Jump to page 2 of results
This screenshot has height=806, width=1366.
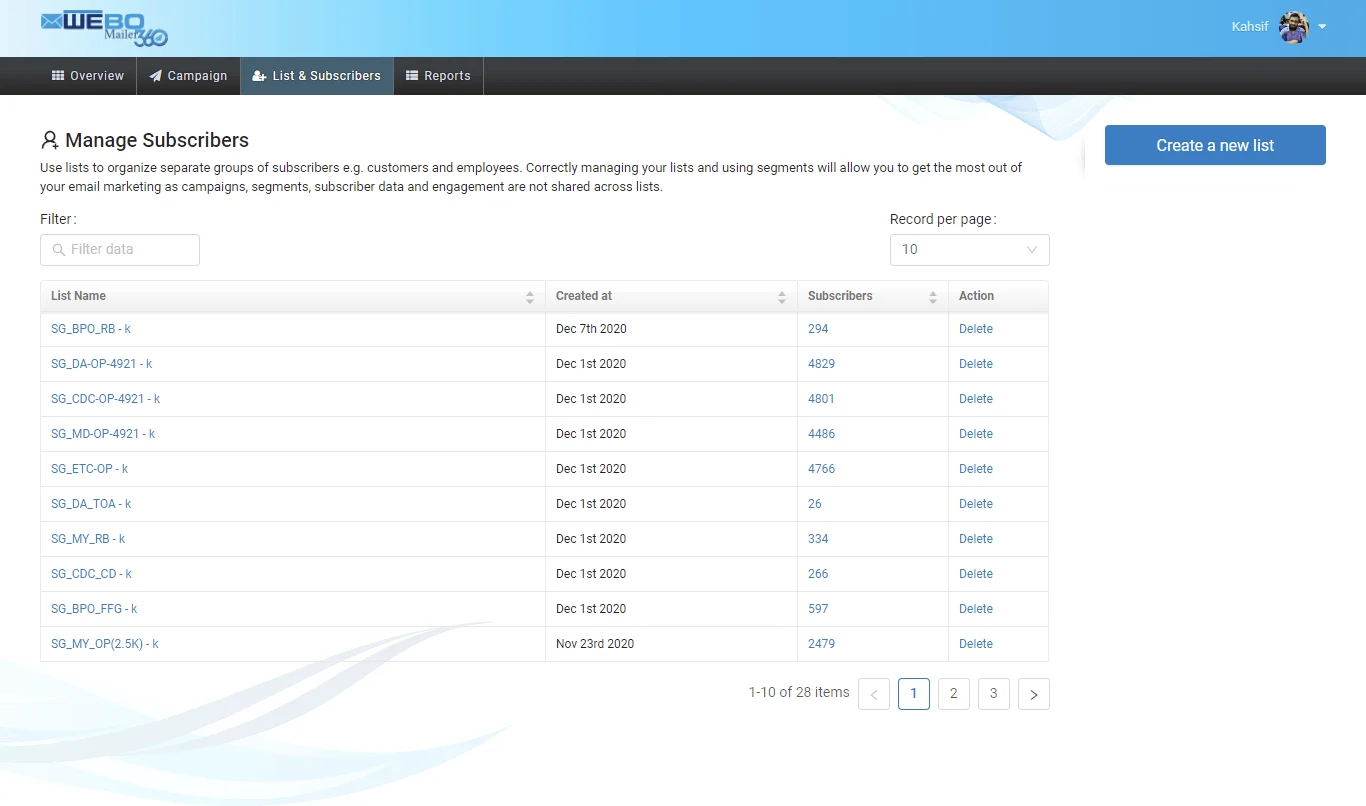[953, 694]
